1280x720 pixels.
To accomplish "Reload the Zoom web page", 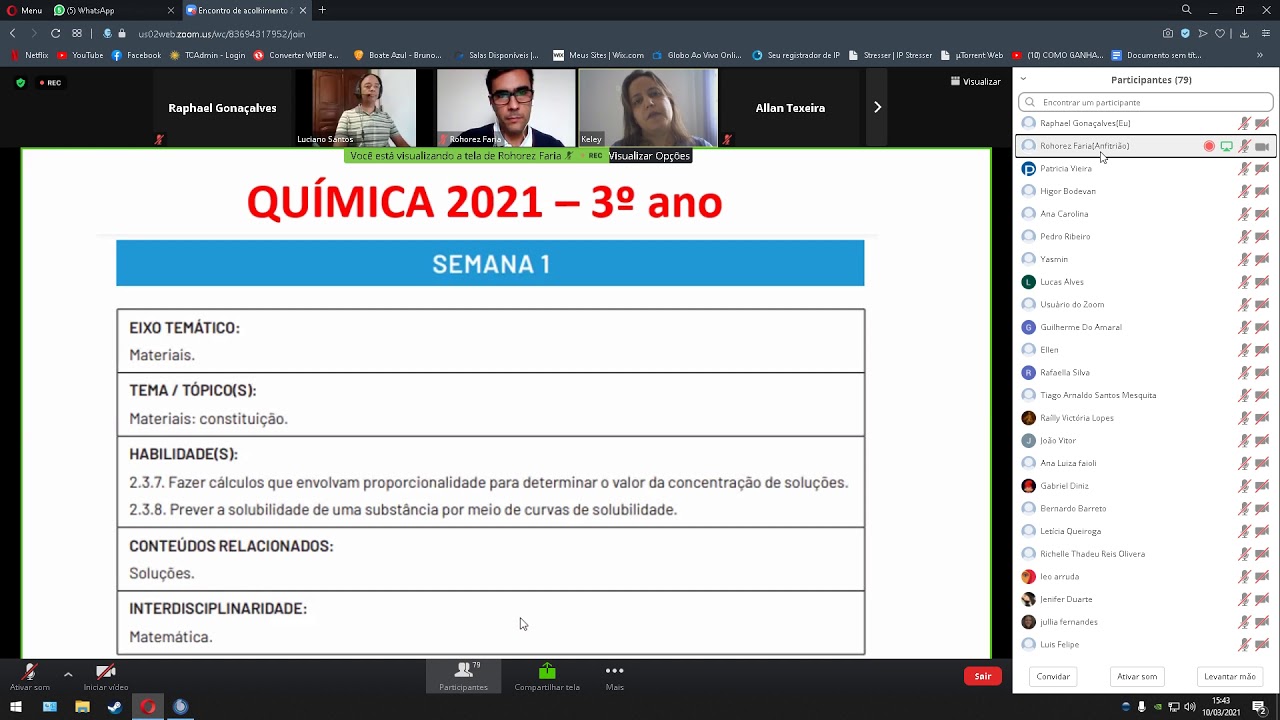I will click(55, 33).
